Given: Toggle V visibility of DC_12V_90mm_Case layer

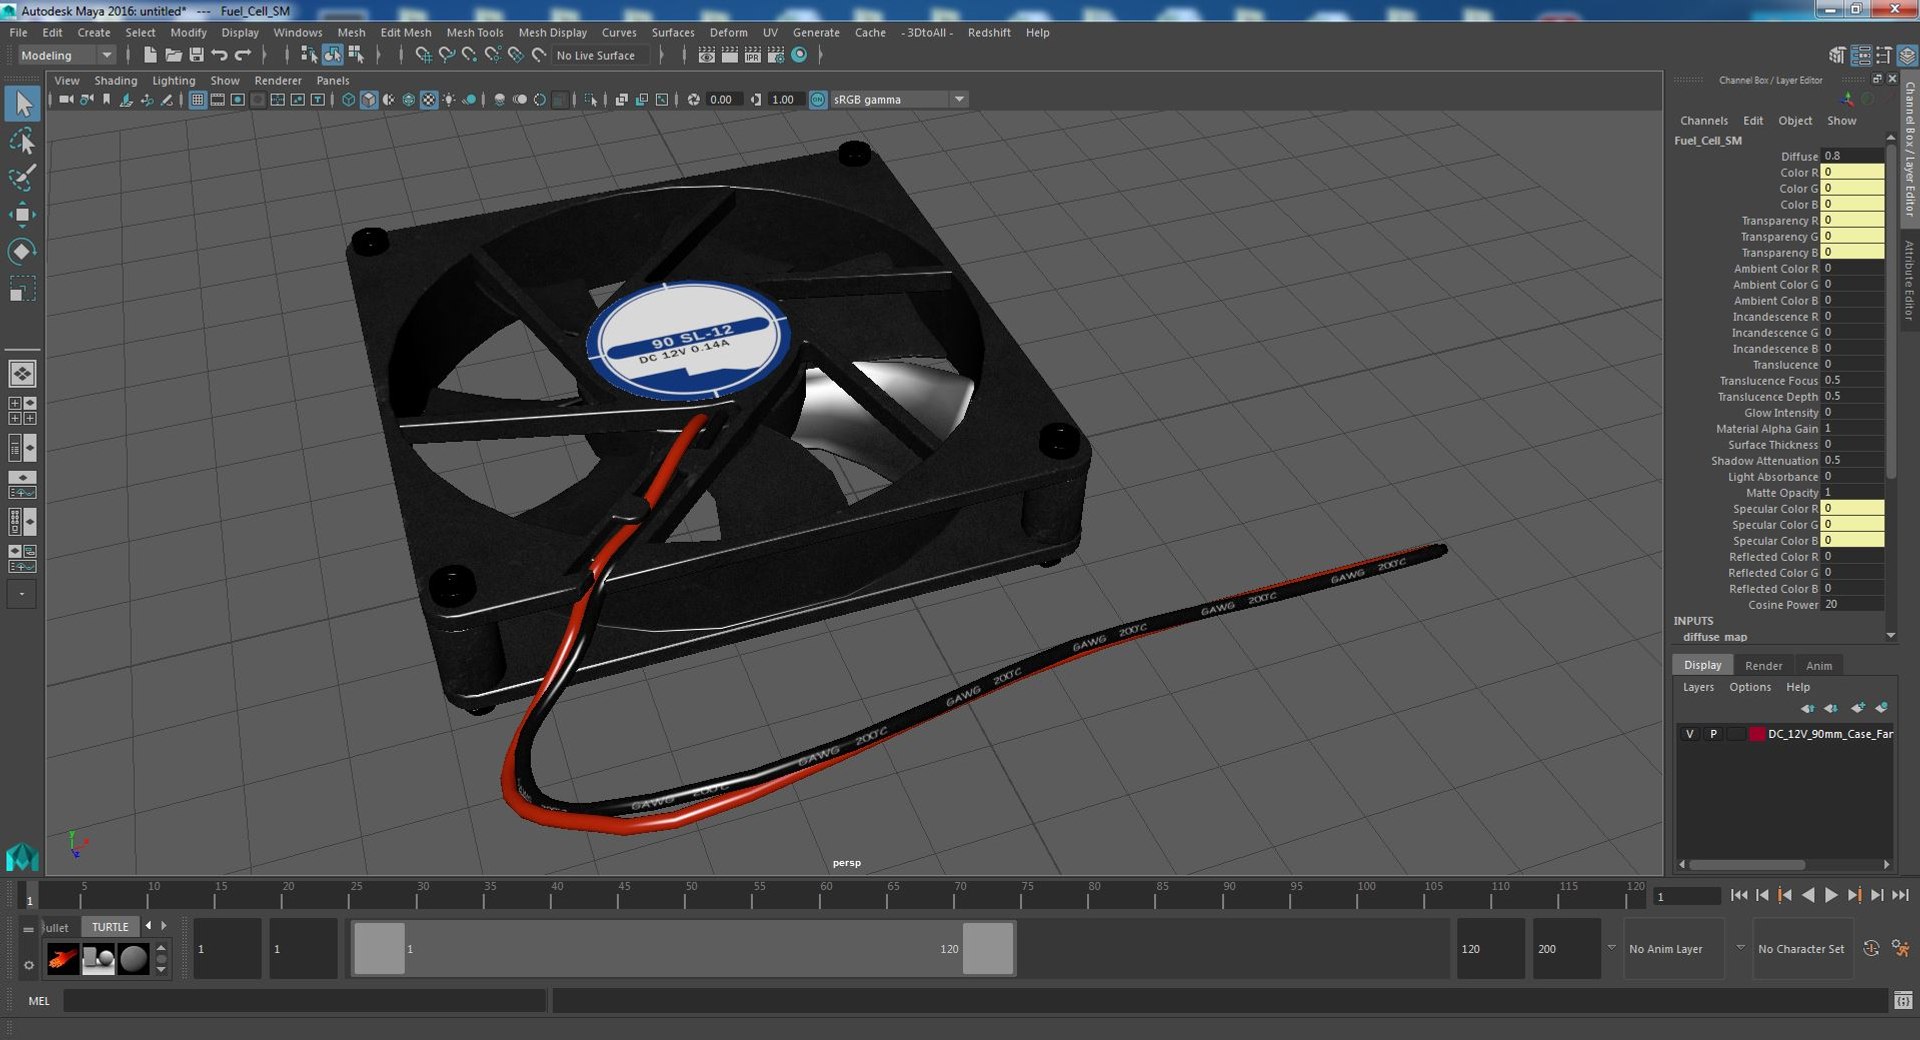Looking at the screenshot, I should [x=1690, y=734].
